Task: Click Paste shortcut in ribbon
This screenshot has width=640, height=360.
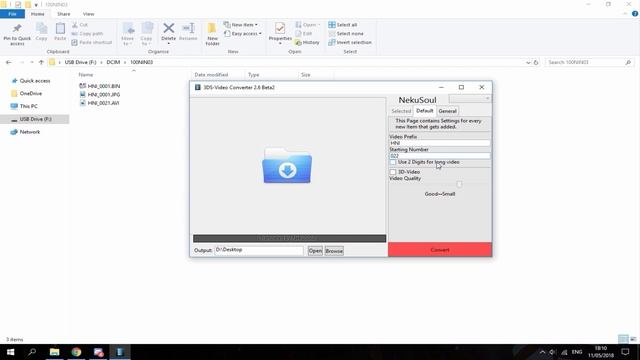Action: 91,42
